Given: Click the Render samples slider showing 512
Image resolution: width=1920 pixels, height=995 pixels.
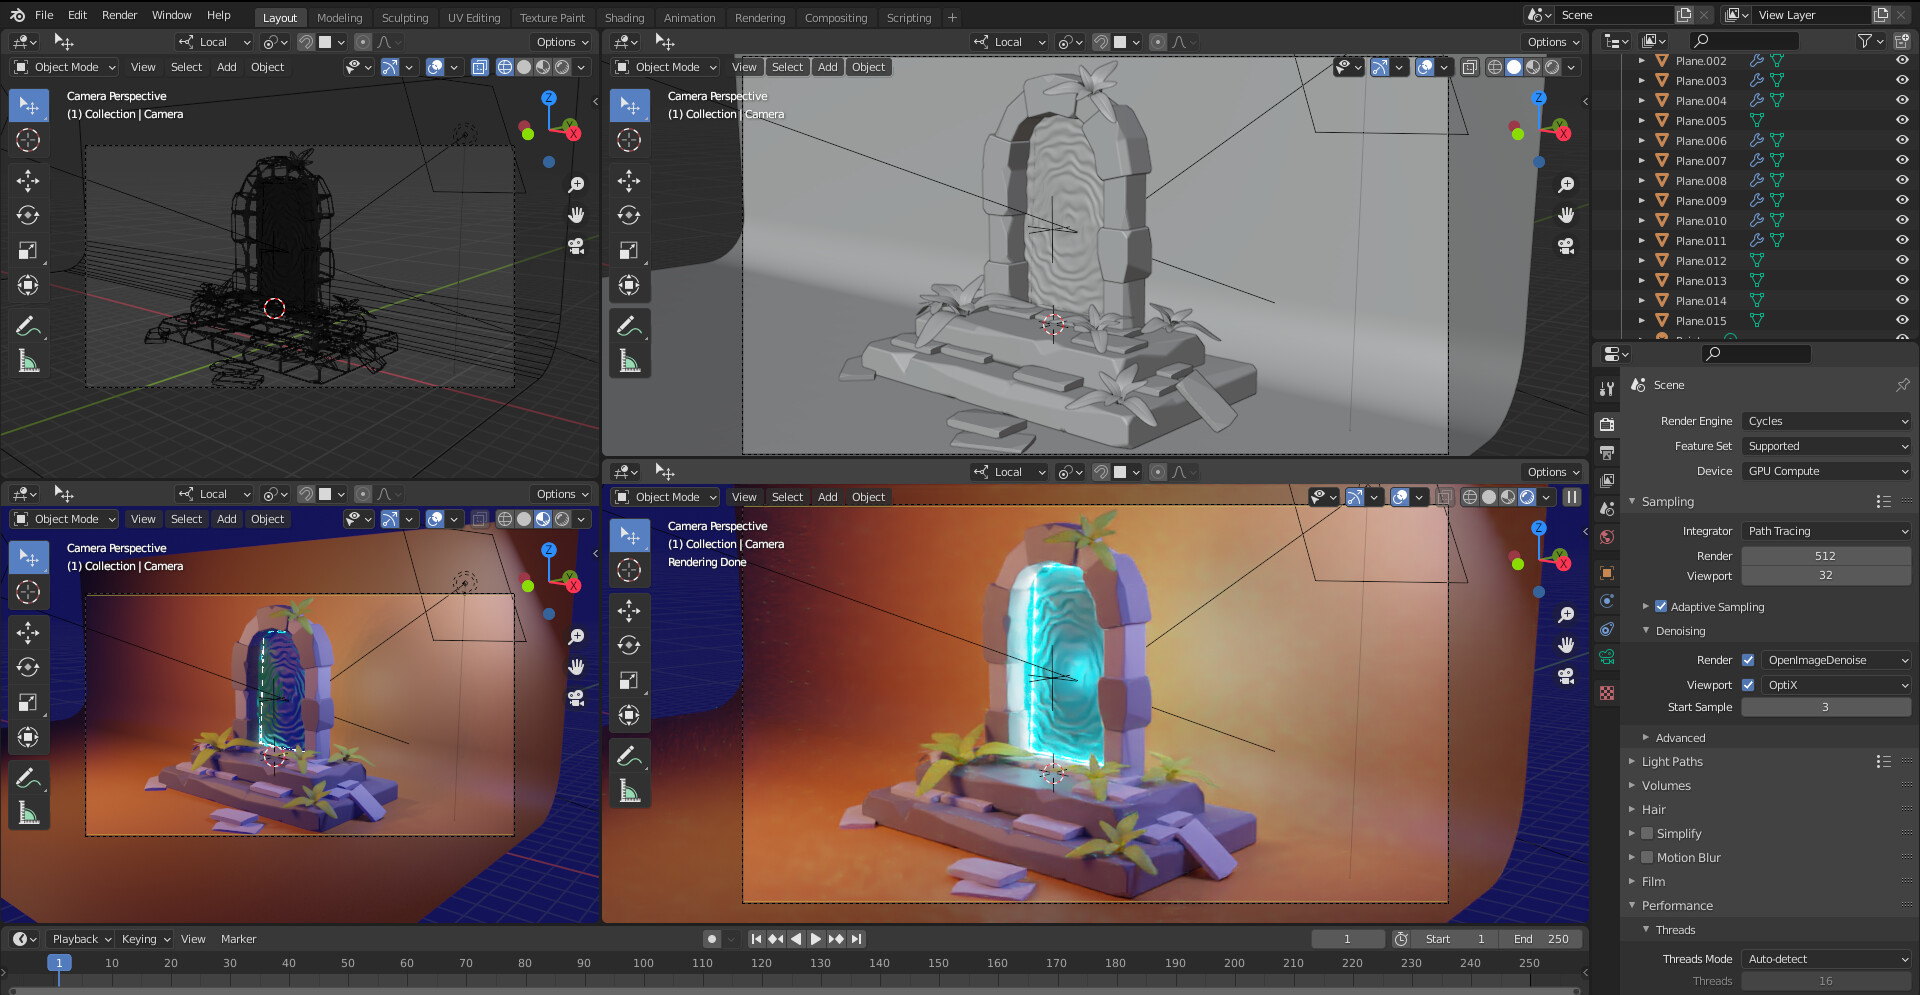Looking at the screenshot, I should (1825, 555).
